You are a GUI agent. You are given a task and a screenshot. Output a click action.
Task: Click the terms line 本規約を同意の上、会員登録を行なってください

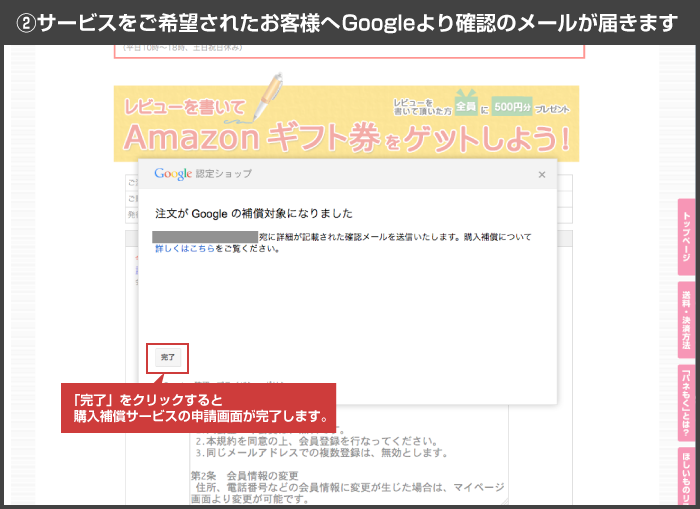click(317, 441)
